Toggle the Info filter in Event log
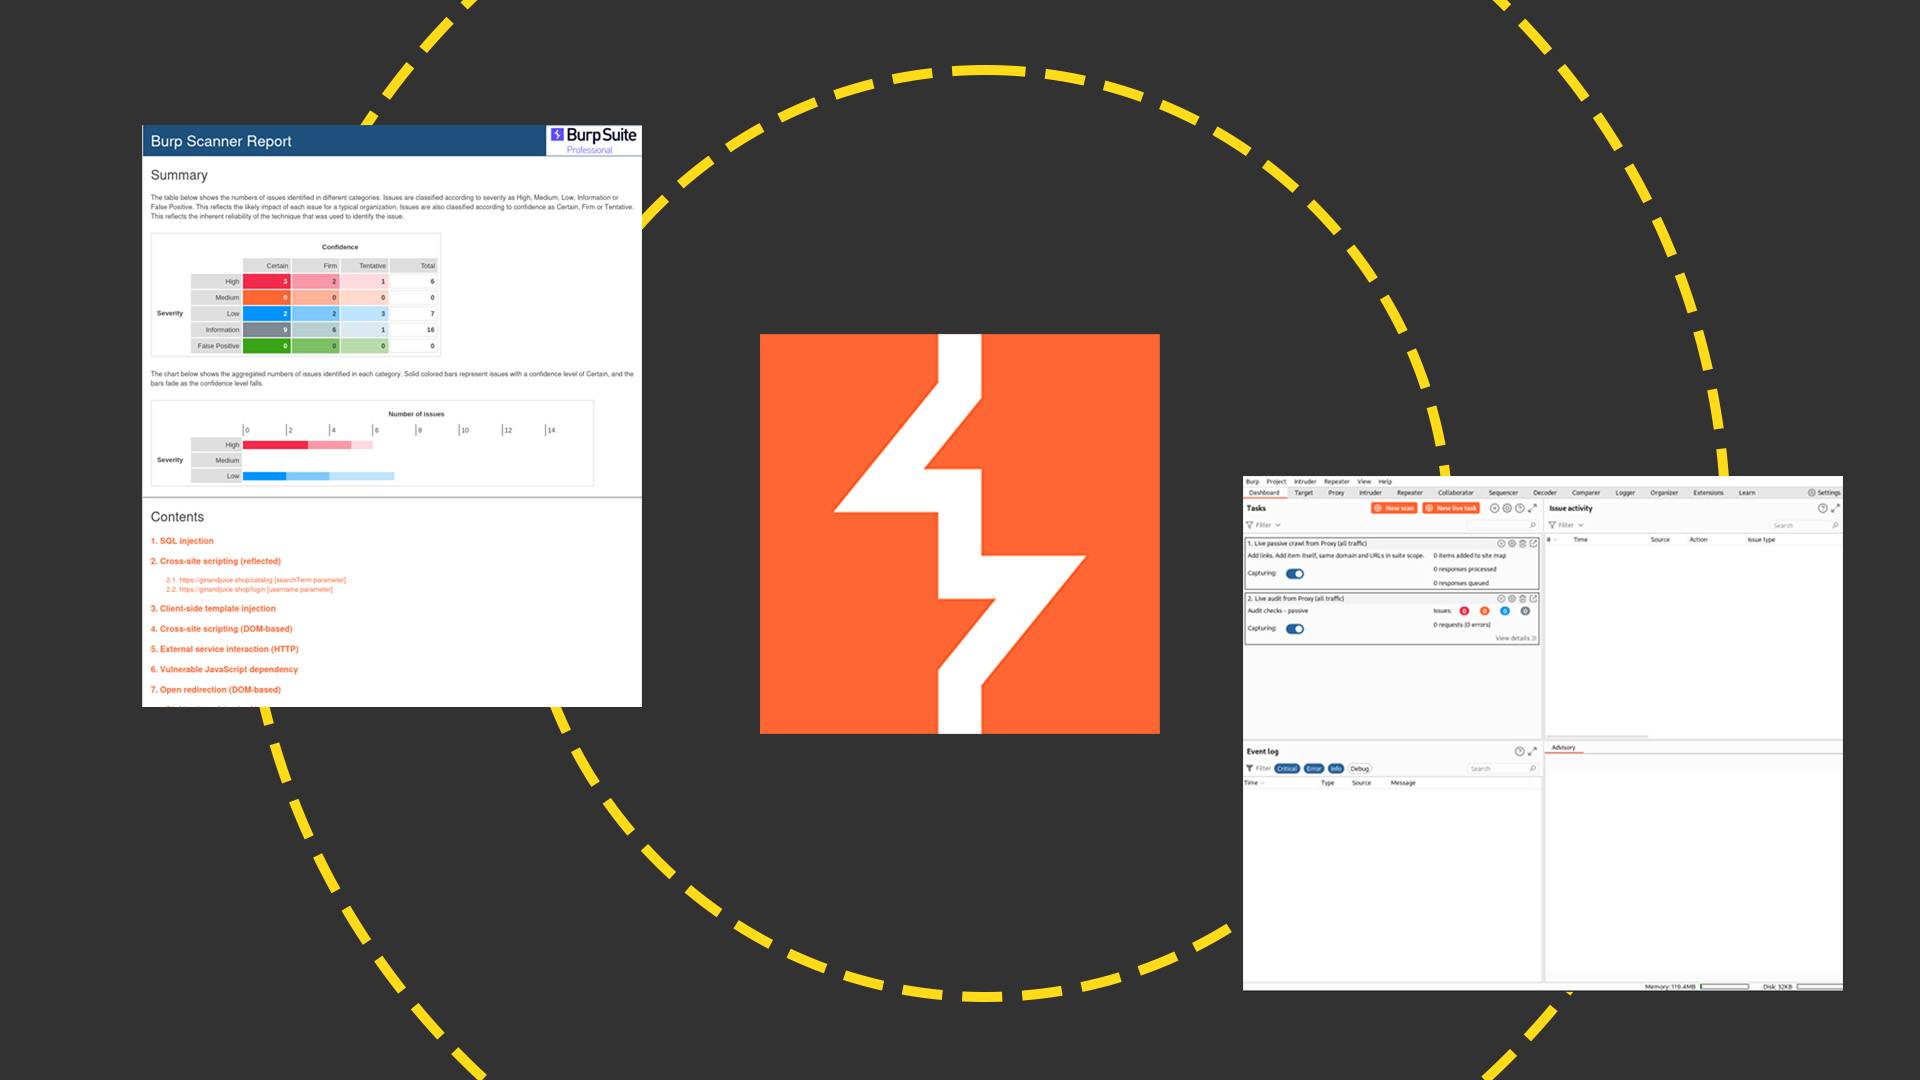Screen dimensions: 1920x1080 [x=1336, y=769]
